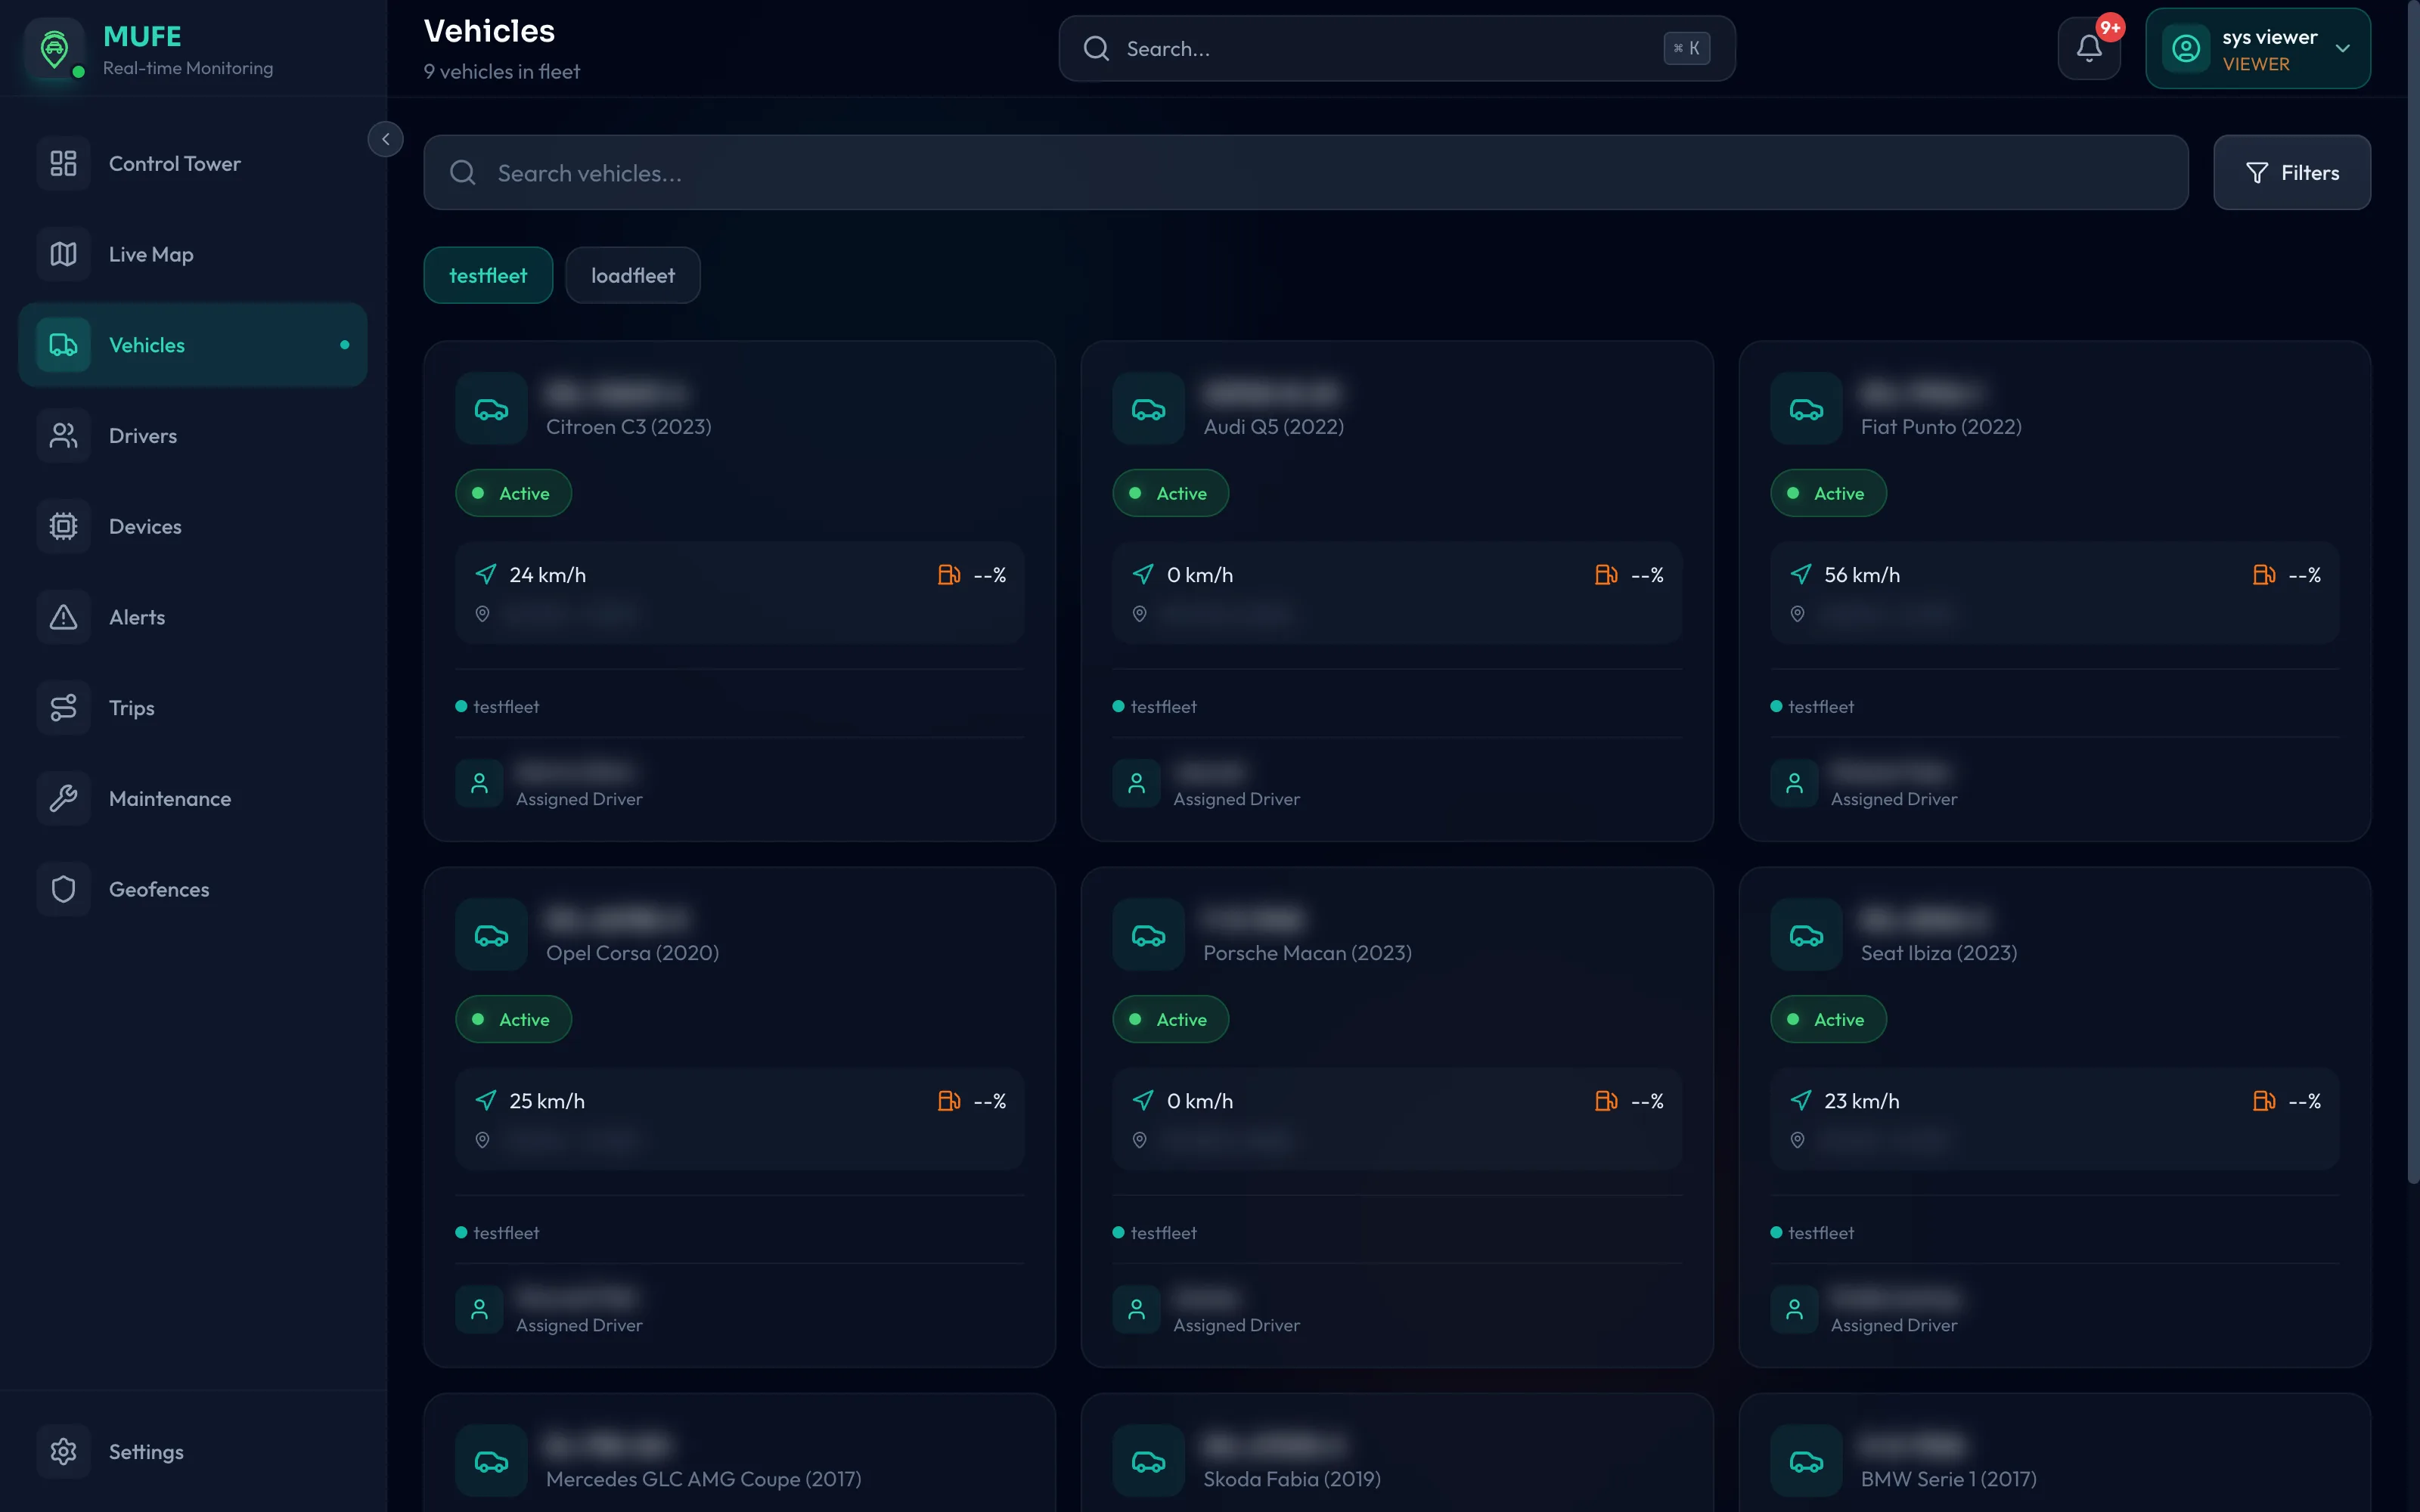This screenshot has width=2420, height=1512.
Task: Click the Porsche Macan (2023) title
Action: pyautogui.click(x=1307, y=953)
